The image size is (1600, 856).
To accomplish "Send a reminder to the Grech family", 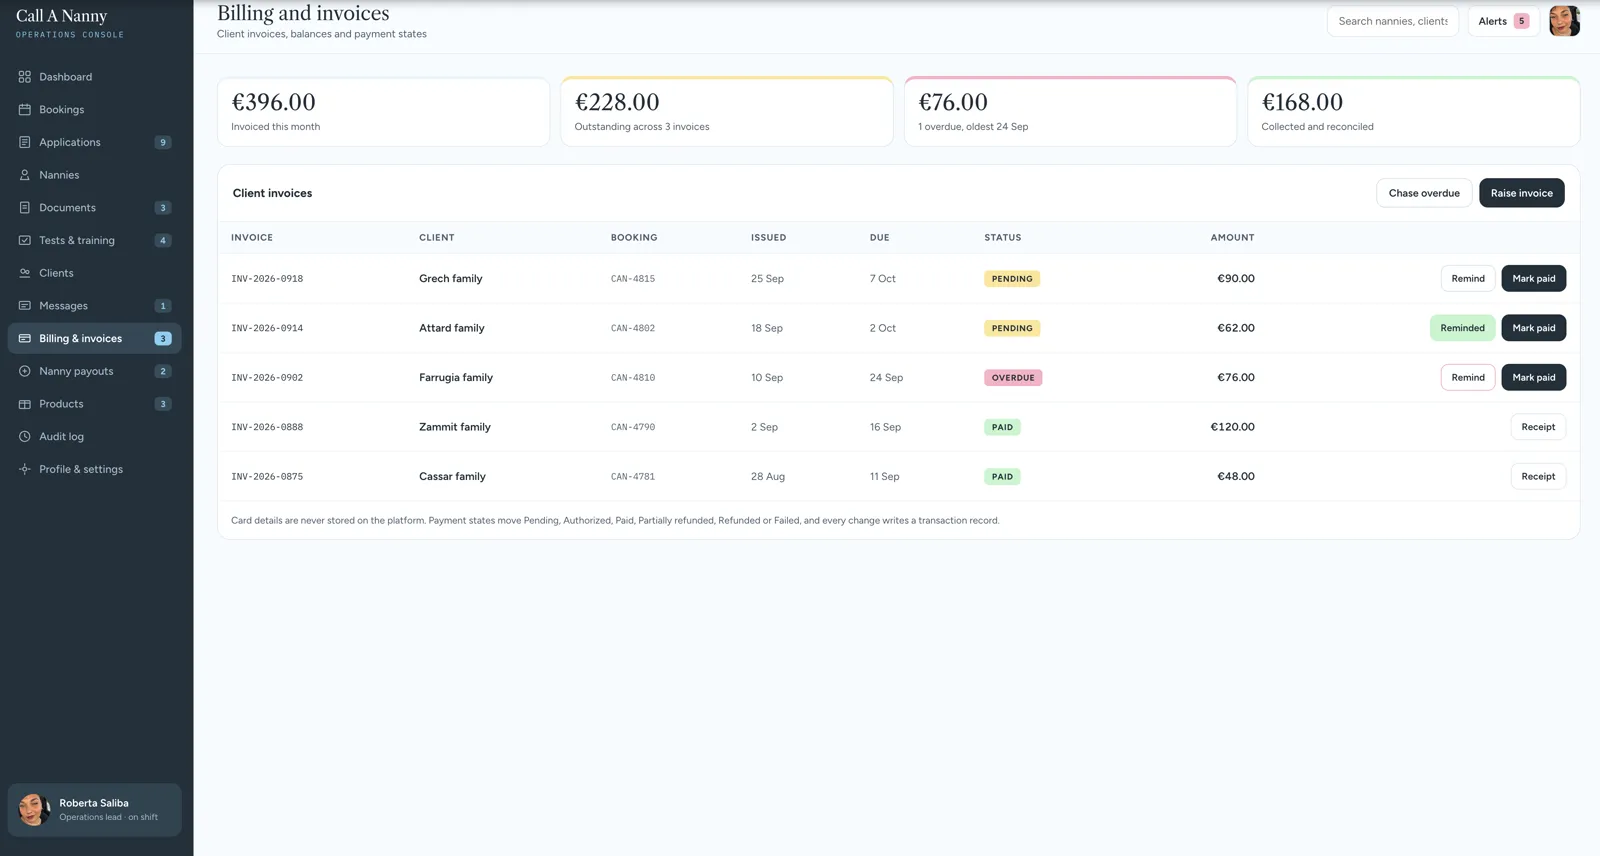I will point(1468,279).
